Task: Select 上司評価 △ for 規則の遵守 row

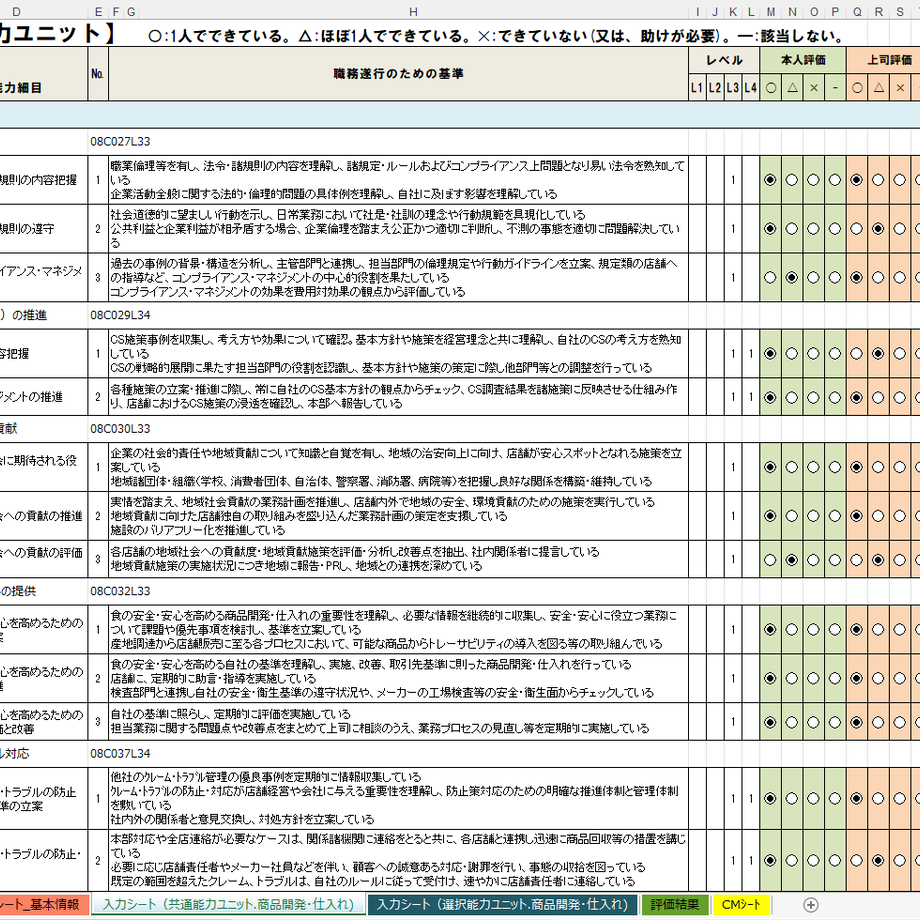Action: (x=878, y=229)
